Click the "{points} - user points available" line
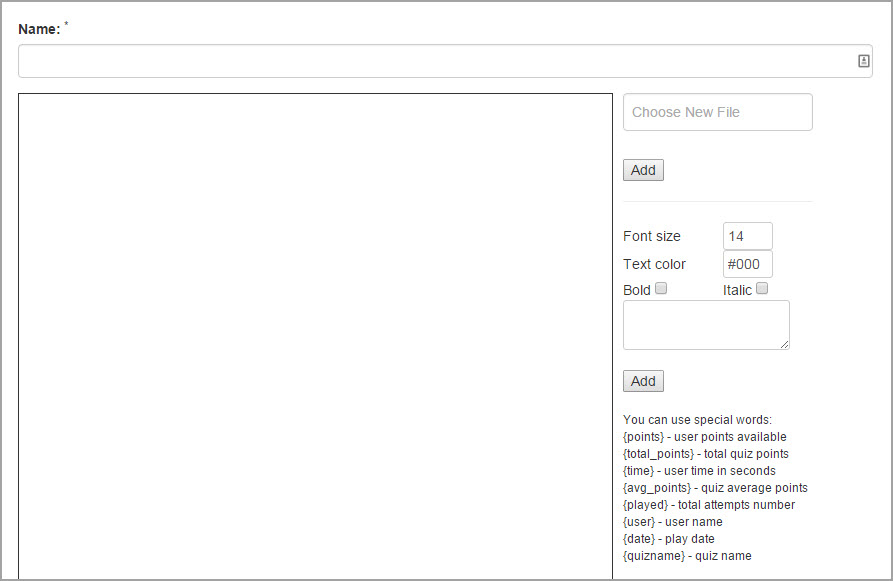 point(704,437)
